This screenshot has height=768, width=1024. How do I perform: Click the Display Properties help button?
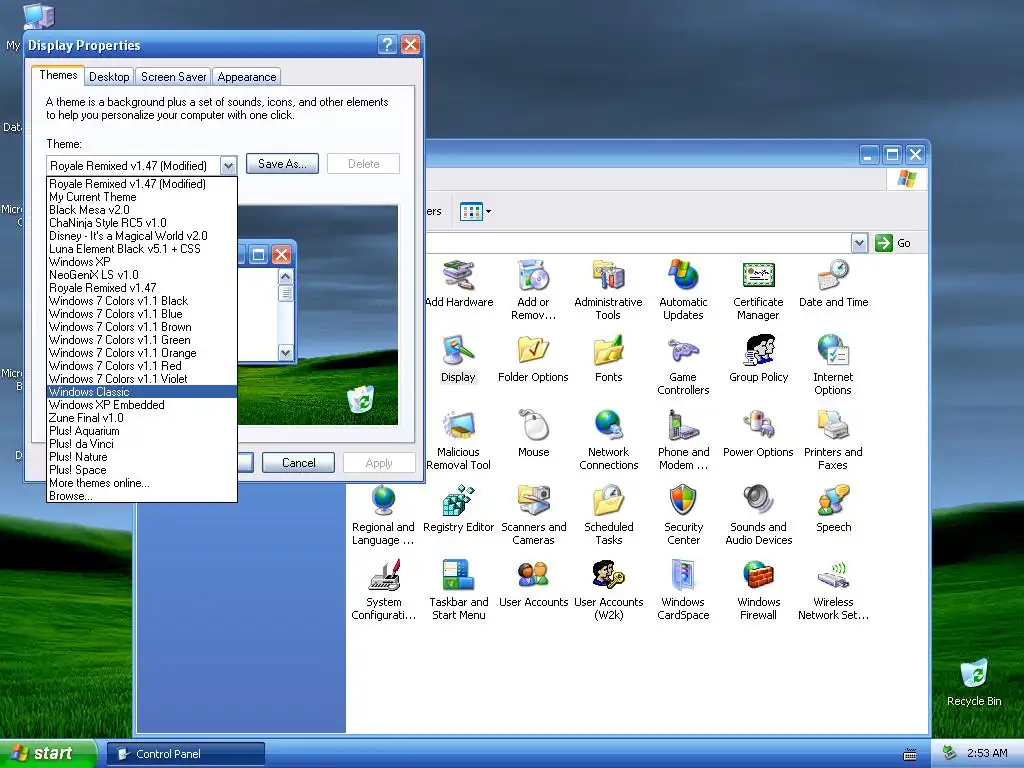coord(387,44)
